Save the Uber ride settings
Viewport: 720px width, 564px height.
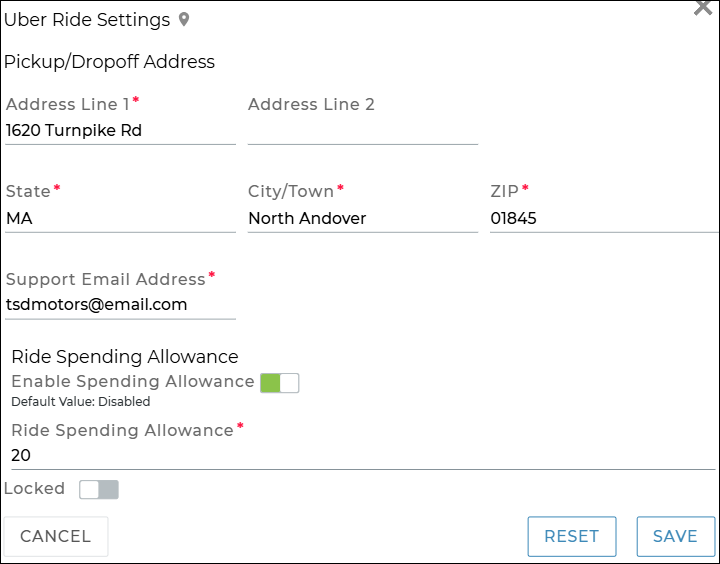click(675, 536)
